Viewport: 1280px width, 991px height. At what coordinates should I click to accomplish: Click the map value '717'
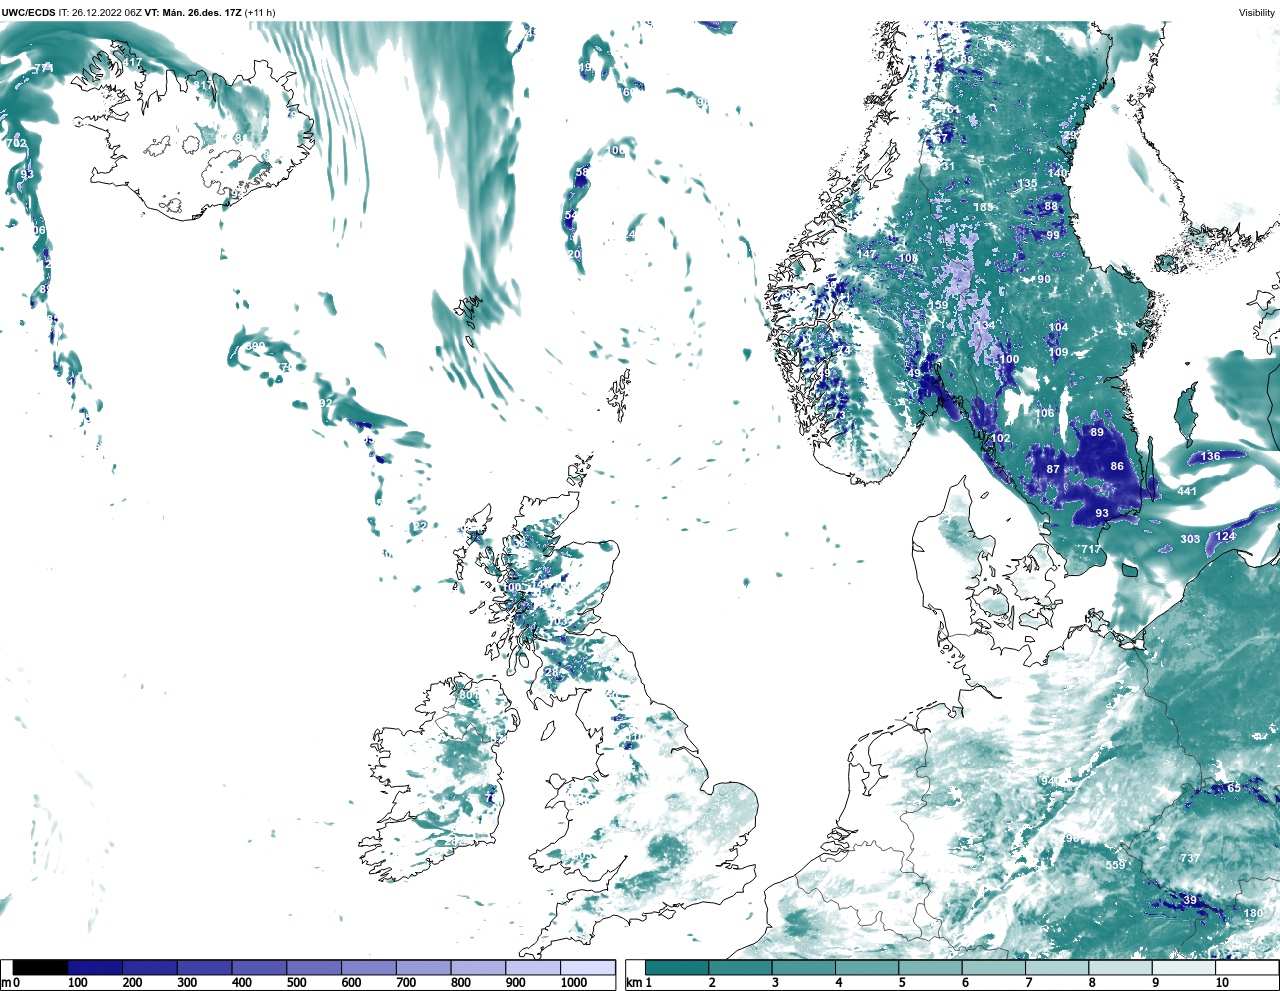pyautogui.click(x=1091, y=549)
